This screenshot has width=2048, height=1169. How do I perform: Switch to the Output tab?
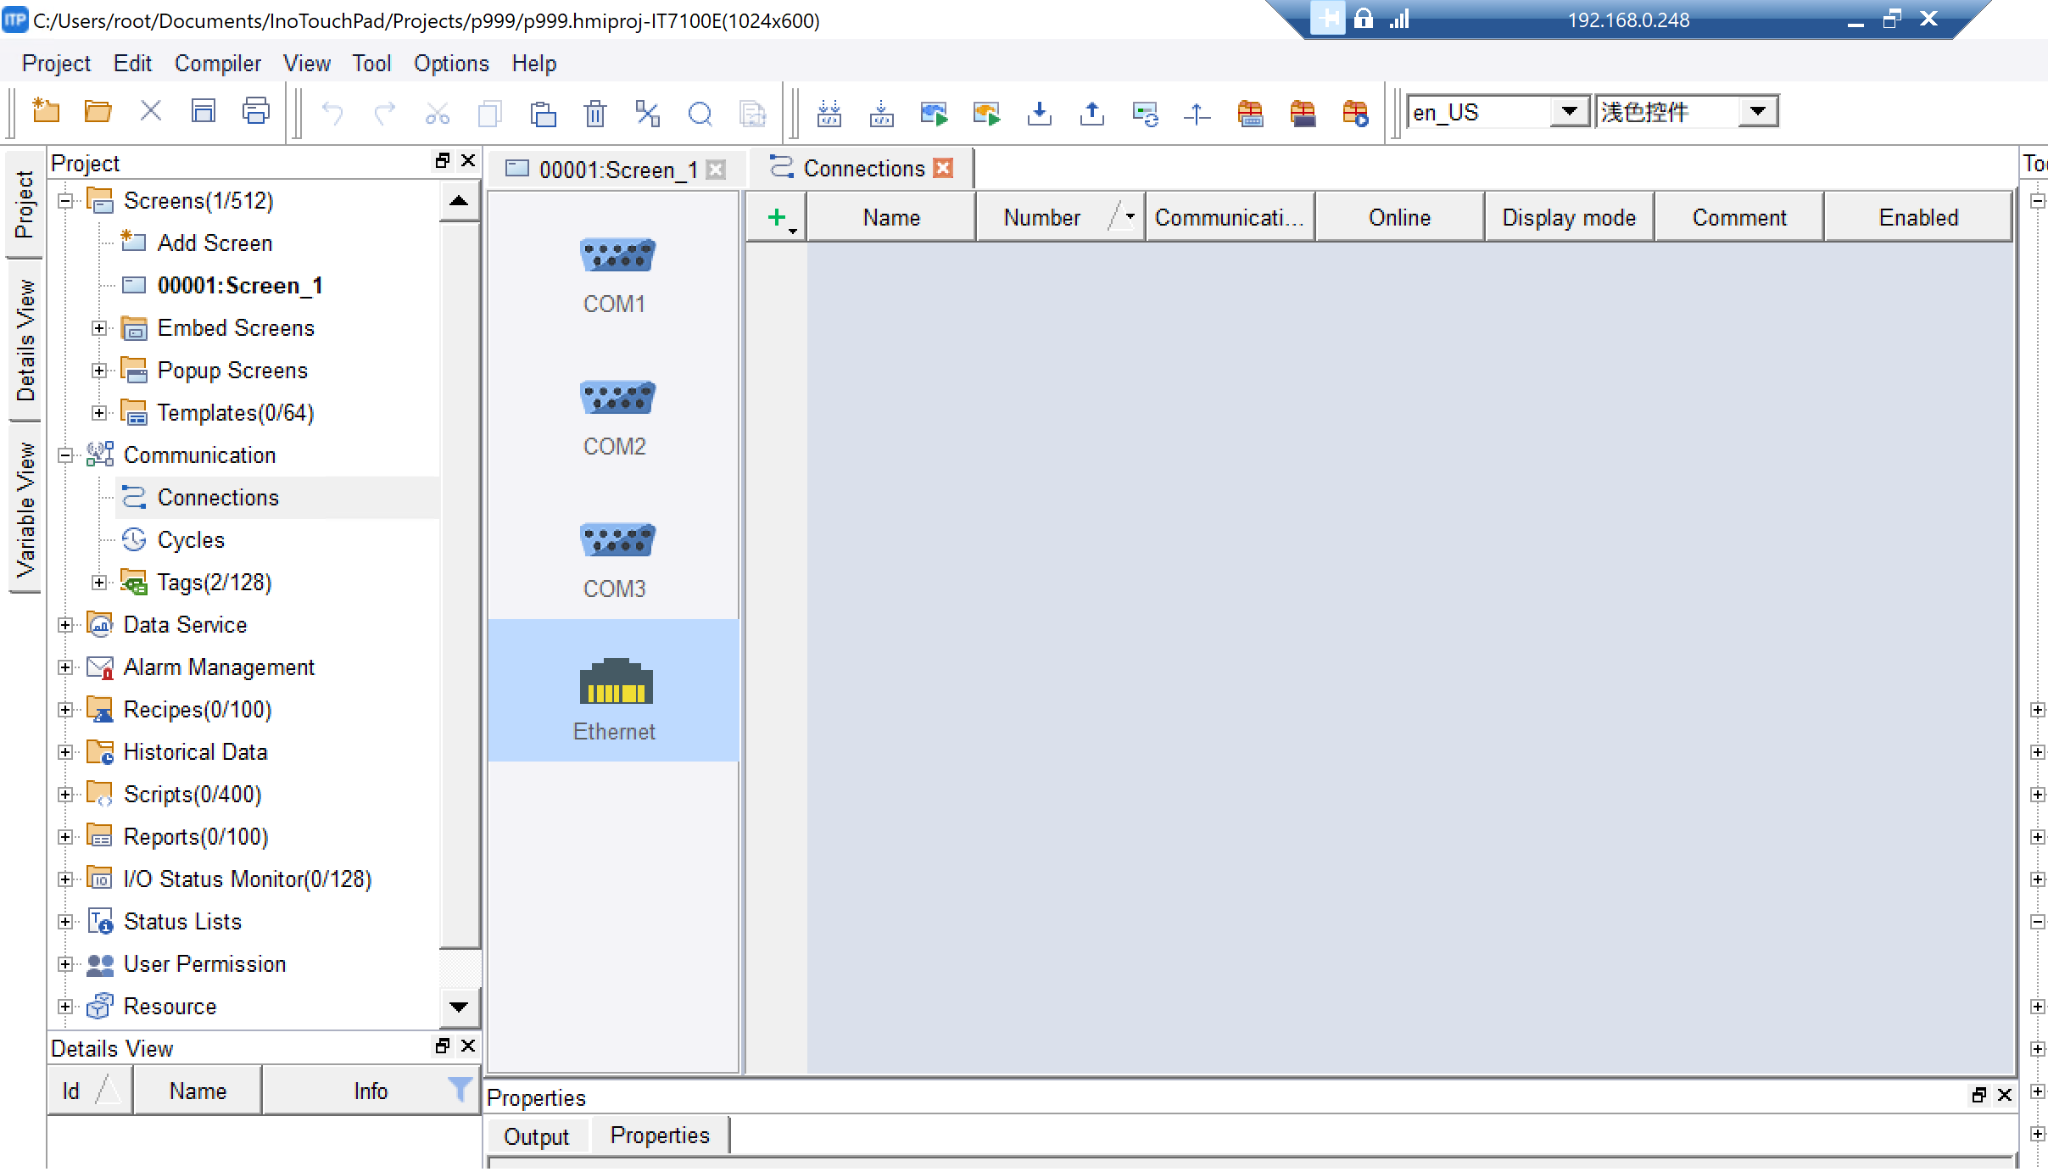536,1136
